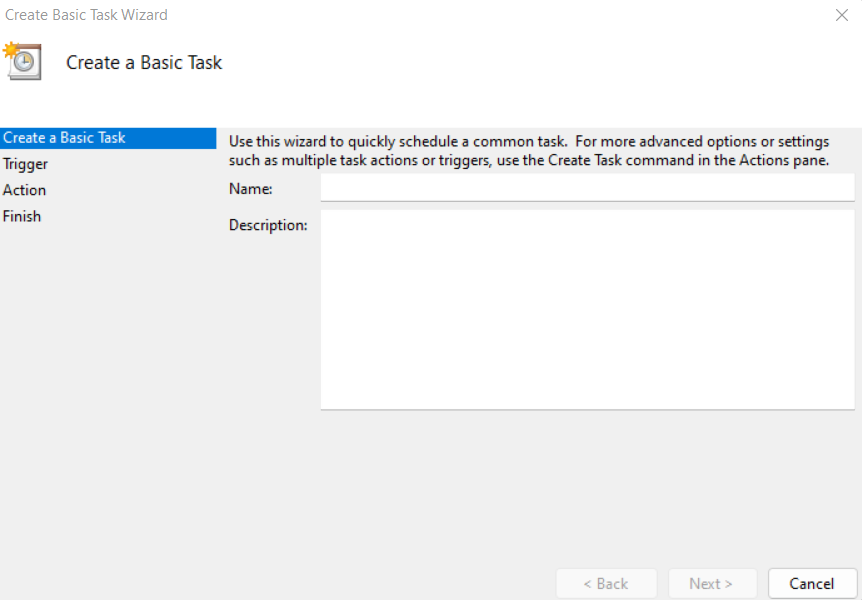Screen dimensions: 862x600
Task: Click the 'Description:' field label
Action: [268, 226]
